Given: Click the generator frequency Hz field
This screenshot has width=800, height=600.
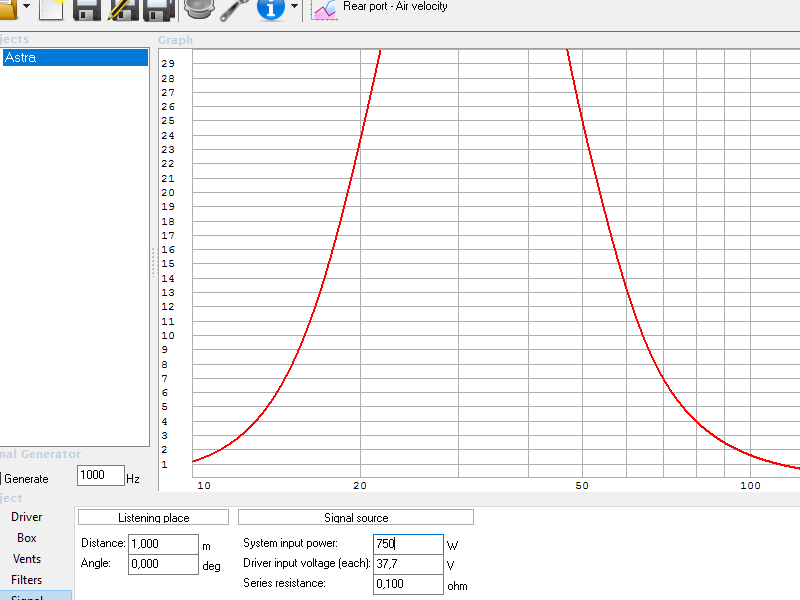Looking at the screenshot, I should (100, 476).
